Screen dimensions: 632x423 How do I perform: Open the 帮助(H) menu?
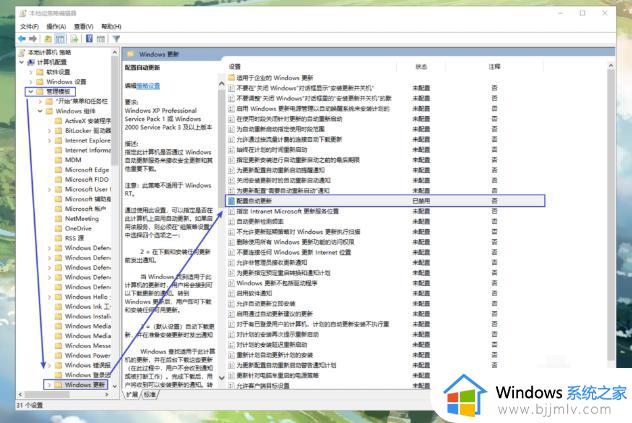click(111, 27)
